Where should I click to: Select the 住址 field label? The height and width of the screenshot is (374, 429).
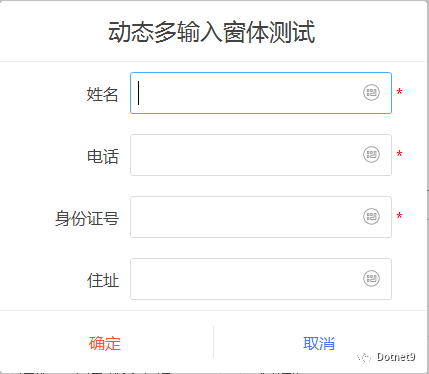pyautogui.click(x=103, y=280)
